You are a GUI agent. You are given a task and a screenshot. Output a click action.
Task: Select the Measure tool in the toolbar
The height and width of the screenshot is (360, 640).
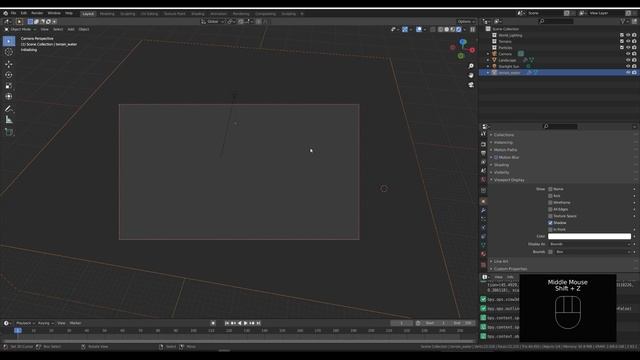9,120
